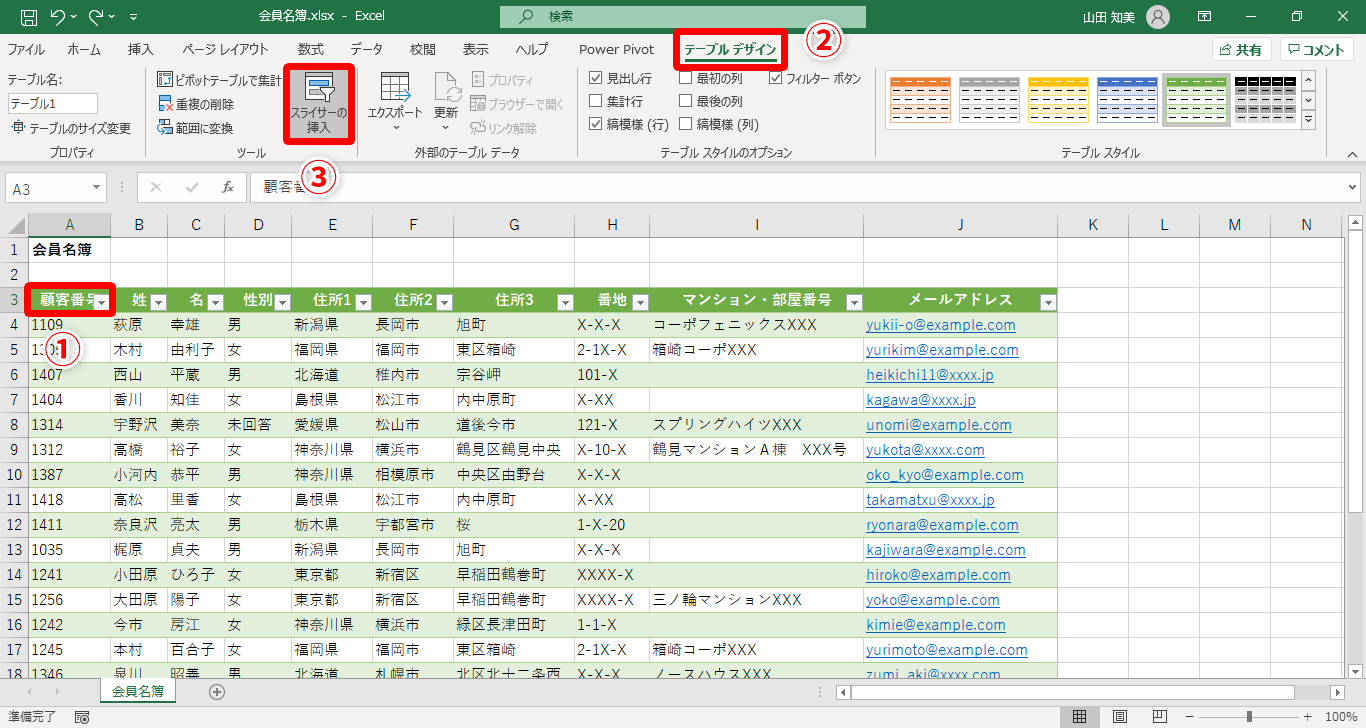Enable 縞模様 (列) banded columns checkbox
This screenshot has width=1366, height=728.
[x=686, y=125]
